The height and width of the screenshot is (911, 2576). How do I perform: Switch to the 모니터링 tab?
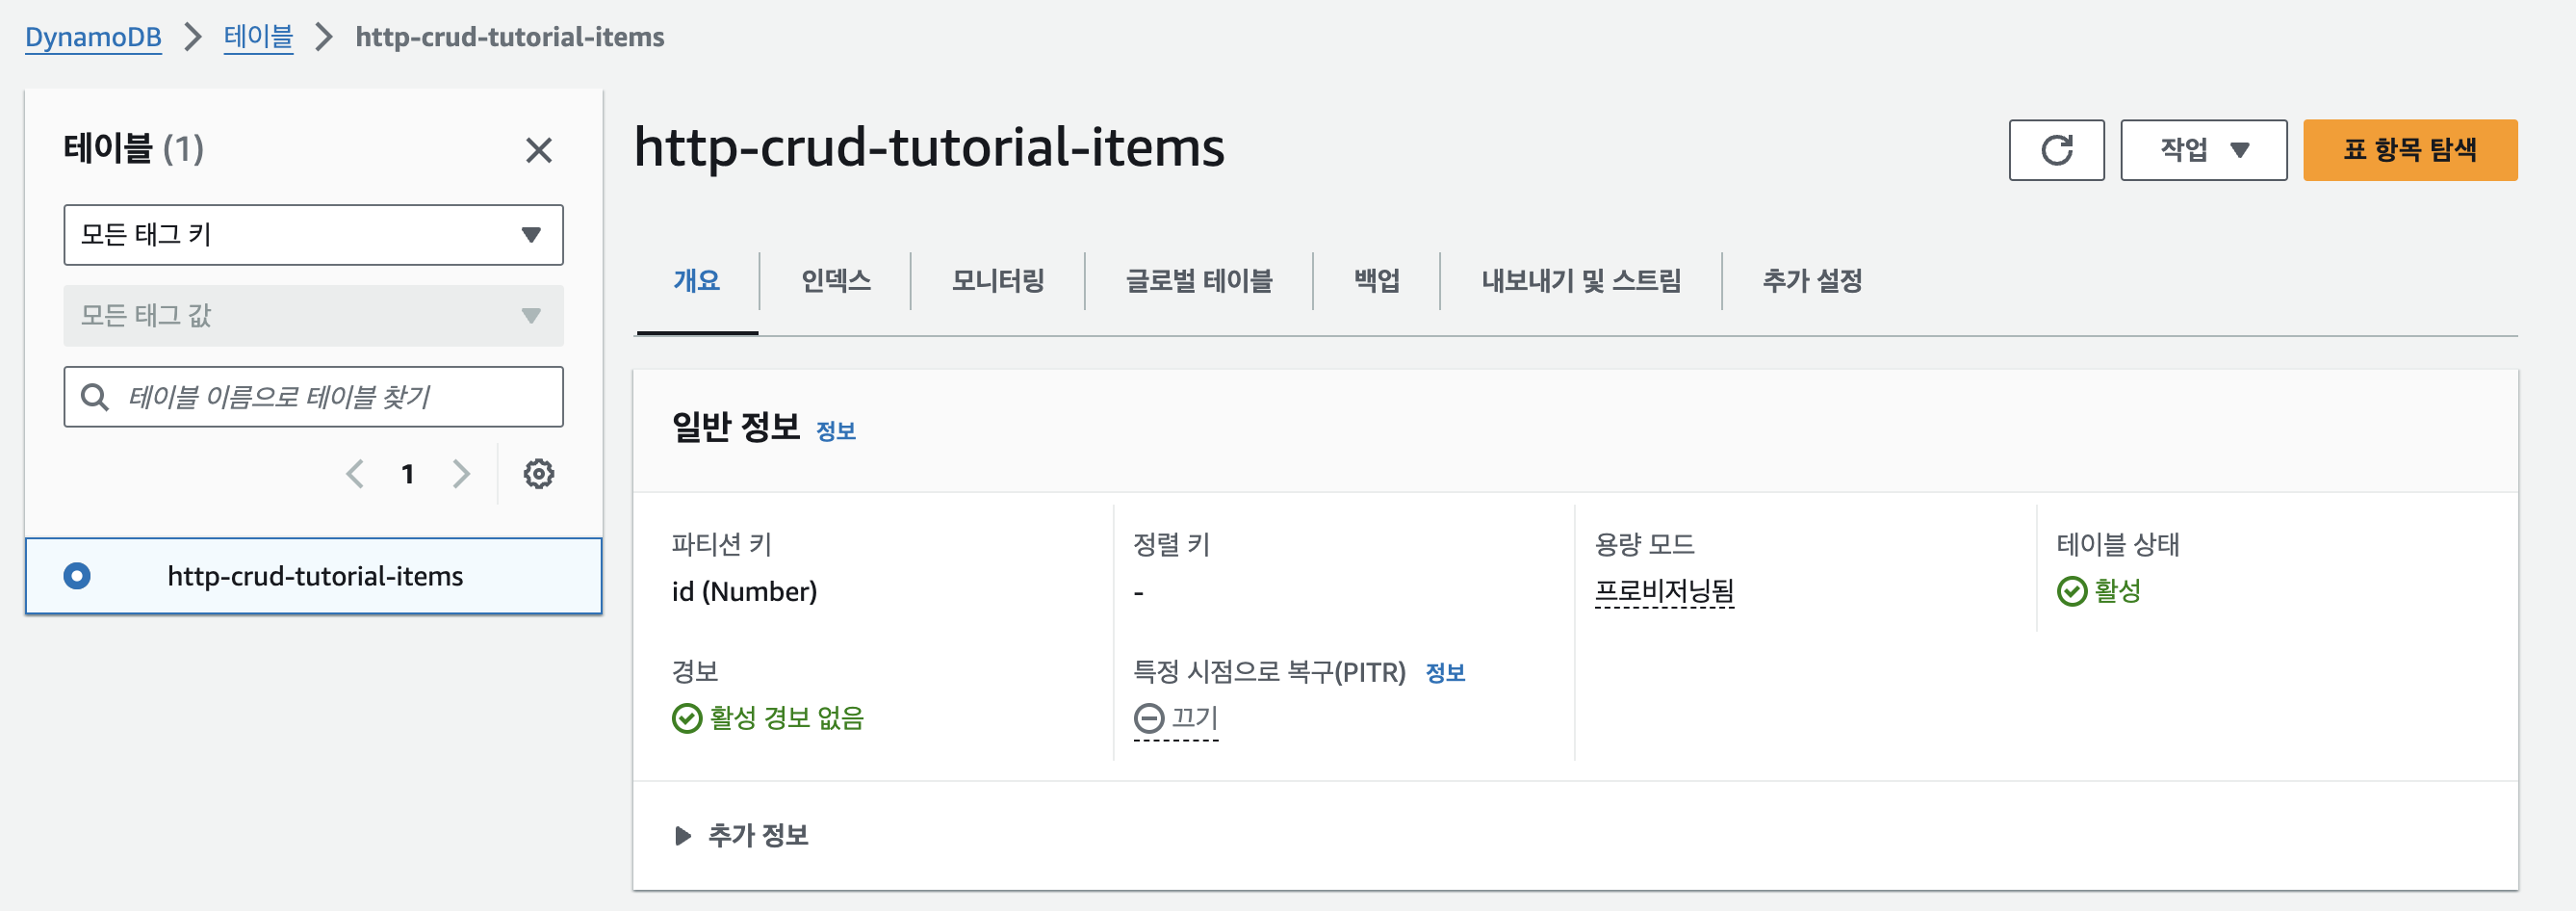point(997,281)
